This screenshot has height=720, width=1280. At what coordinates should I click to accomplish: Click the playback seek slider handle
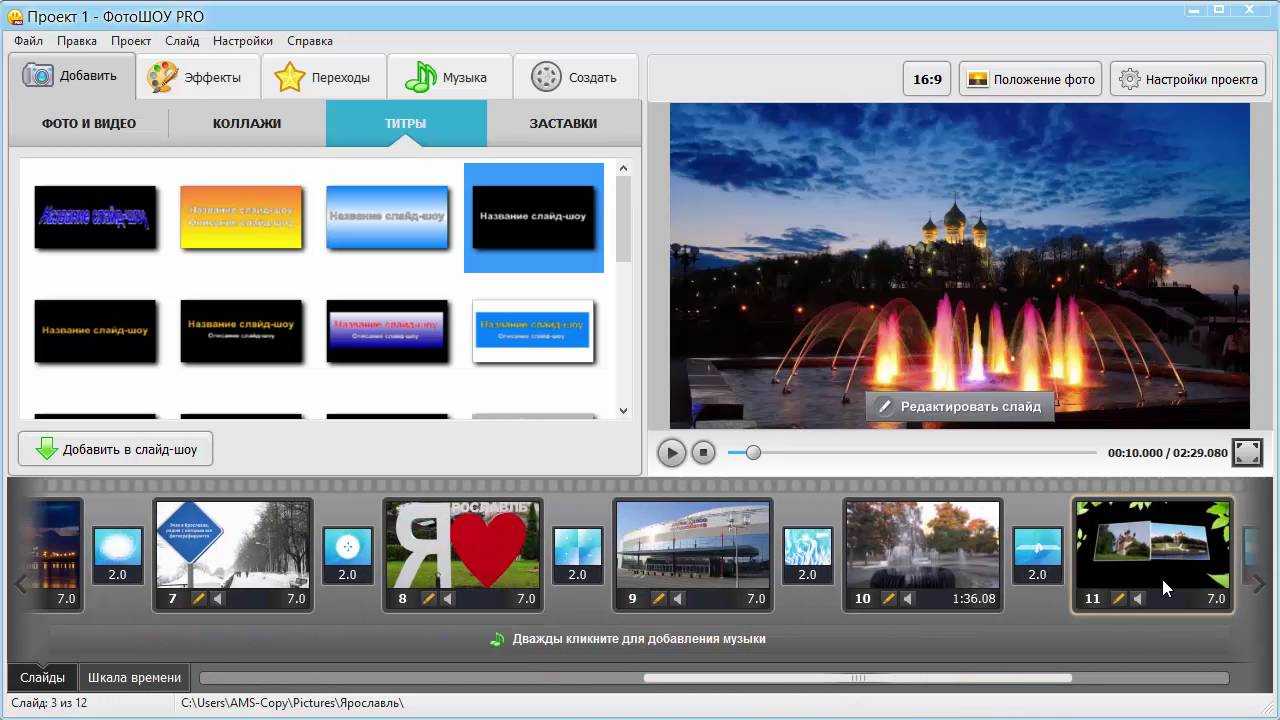click(x=753, y=453)
